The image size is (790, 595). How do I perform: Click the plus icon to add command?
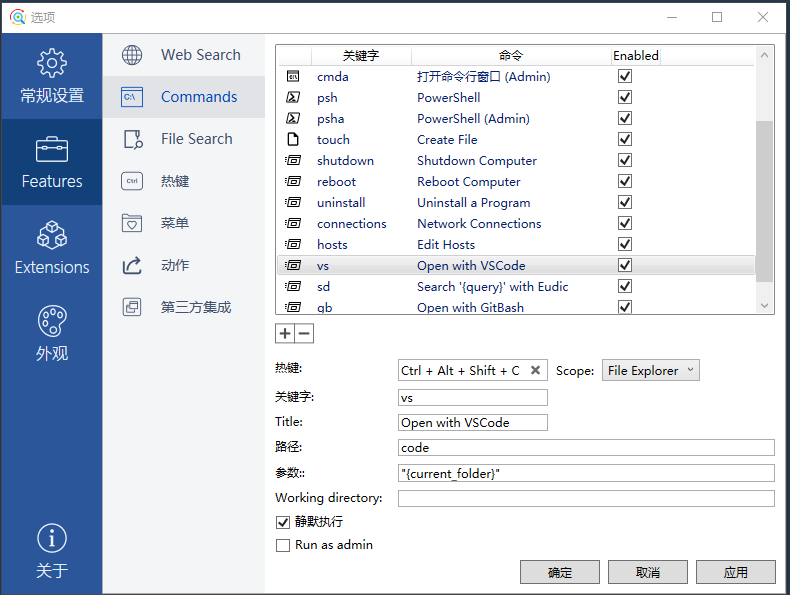click(x=285, y=334)
